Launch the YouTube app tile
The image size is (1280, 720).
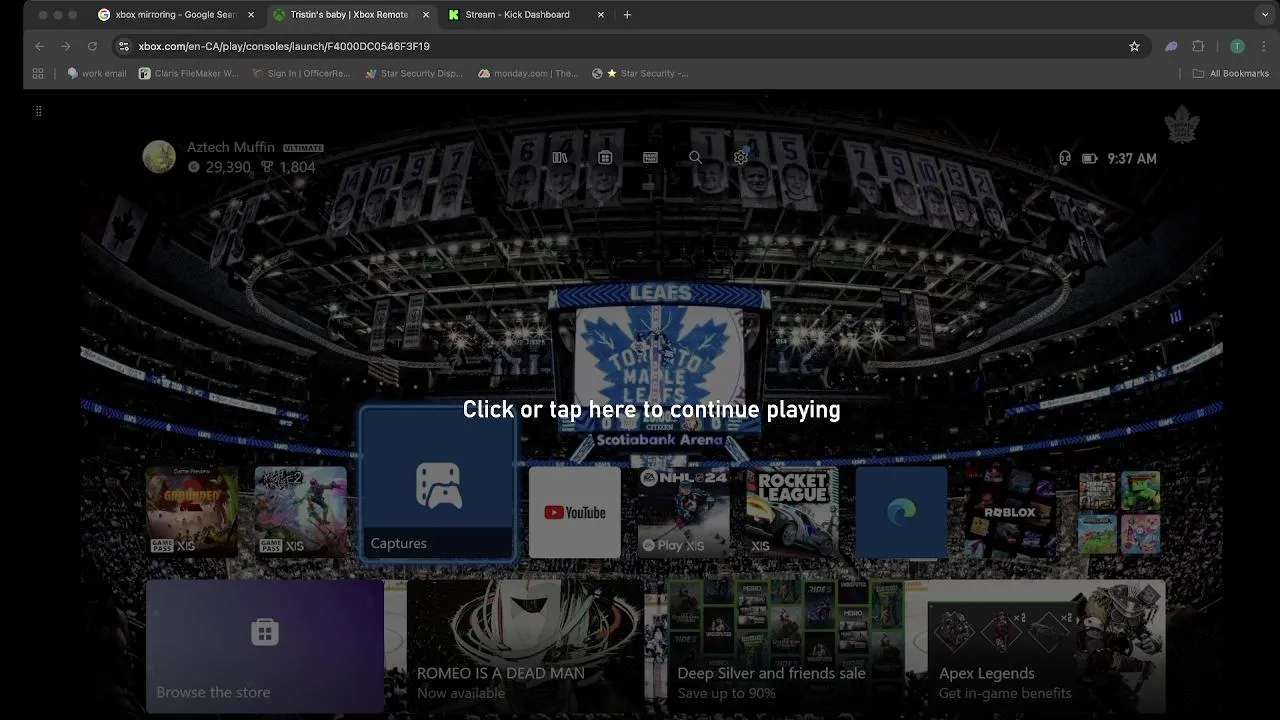click(x=574, y=512)
